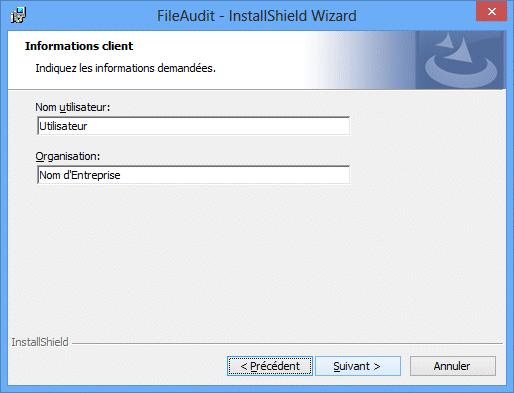Click the 'Indiquez les informations demandées.' text
The height and width of the screenshot is (393, 514).
(x=126, y=68)
